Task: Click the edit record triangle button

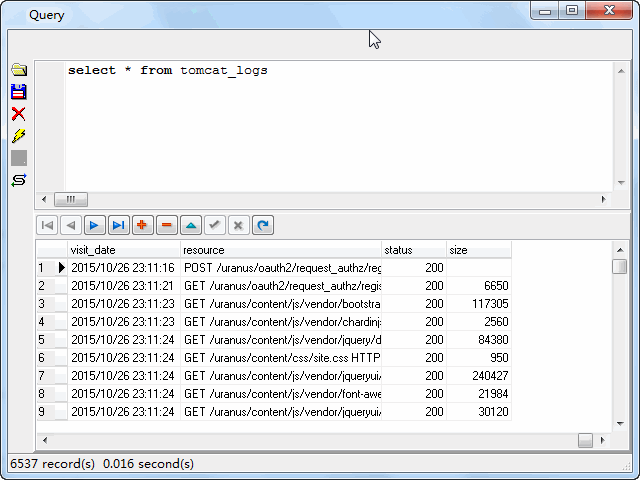Action: coord(190,225)
